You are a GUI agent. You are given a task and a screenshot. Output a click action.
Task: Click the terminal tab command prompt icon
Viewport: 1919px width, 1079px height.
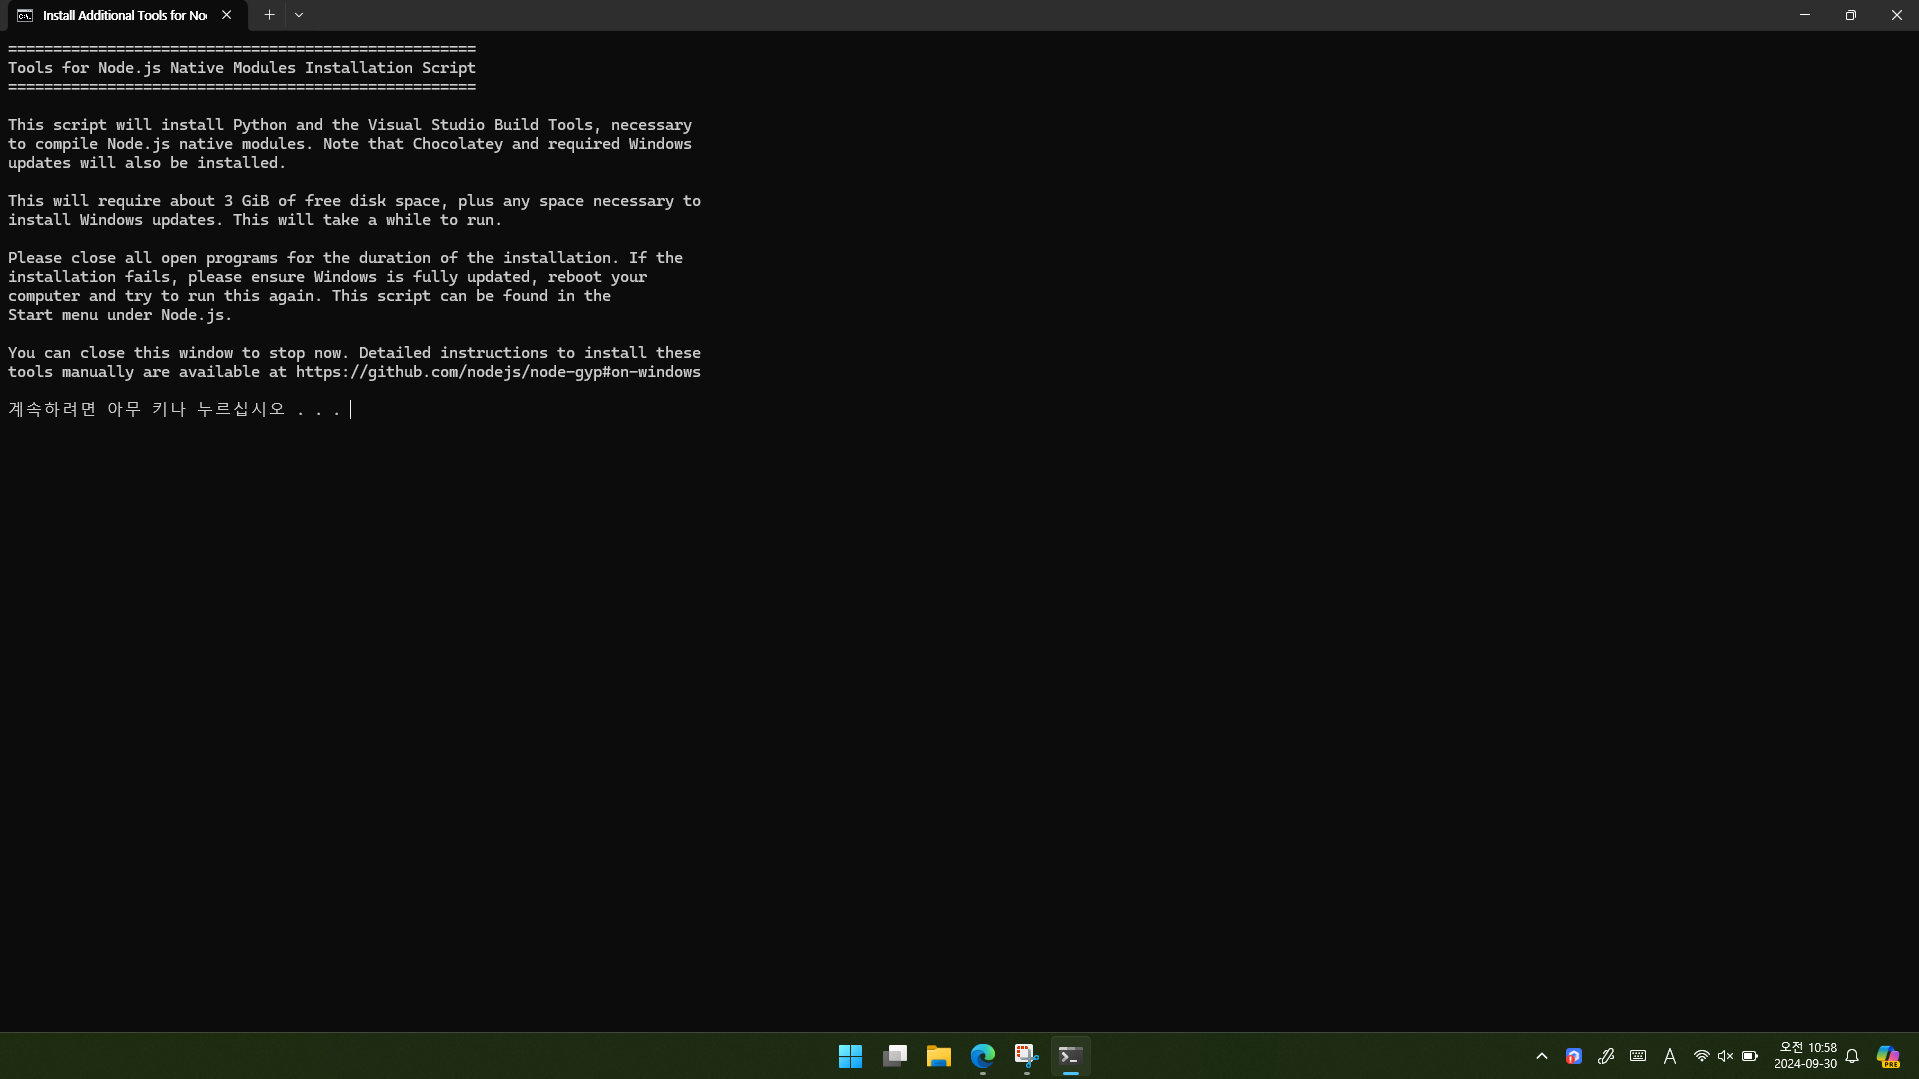pos(25,15)
